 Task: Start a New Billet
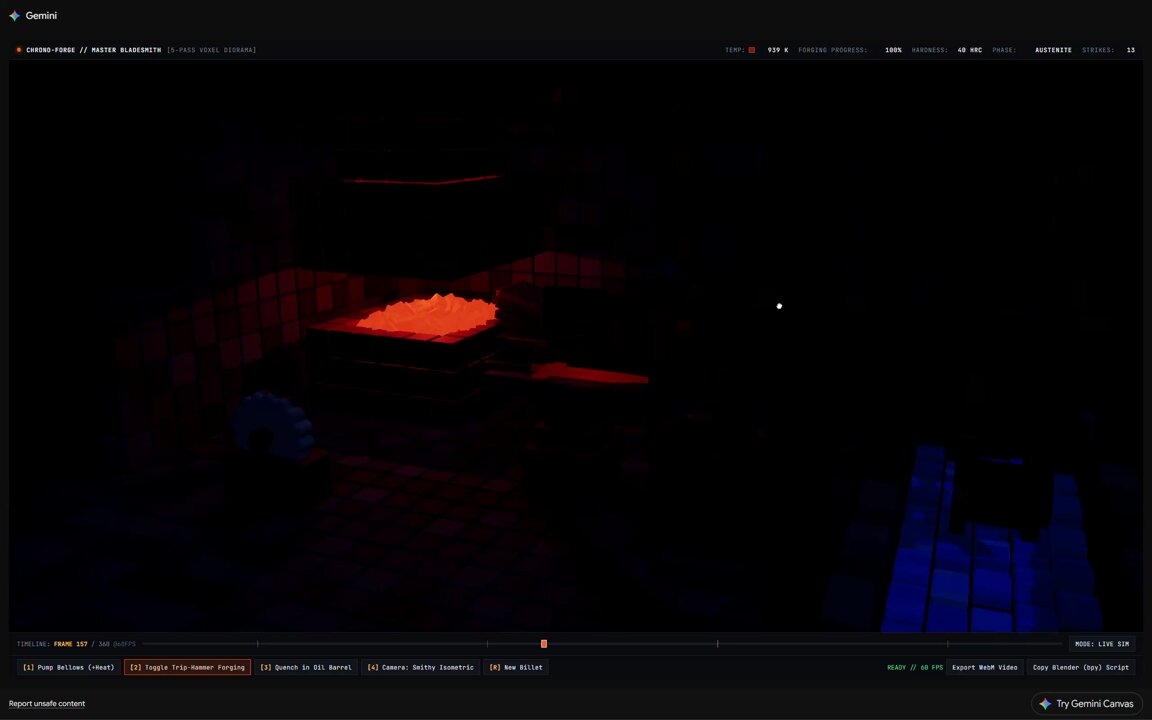[x=516, y=667]
